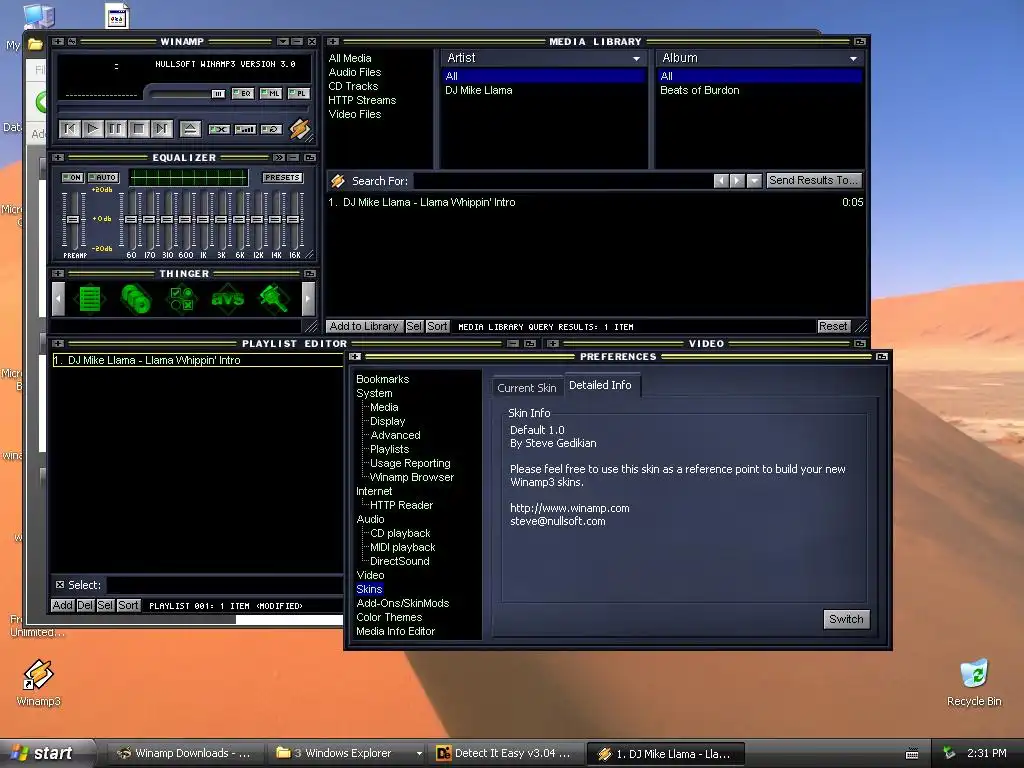The height and width of the screenshot is (768, 1024).
Task: Toggle repeat mode in the main player
Action: tap(271, 129)
